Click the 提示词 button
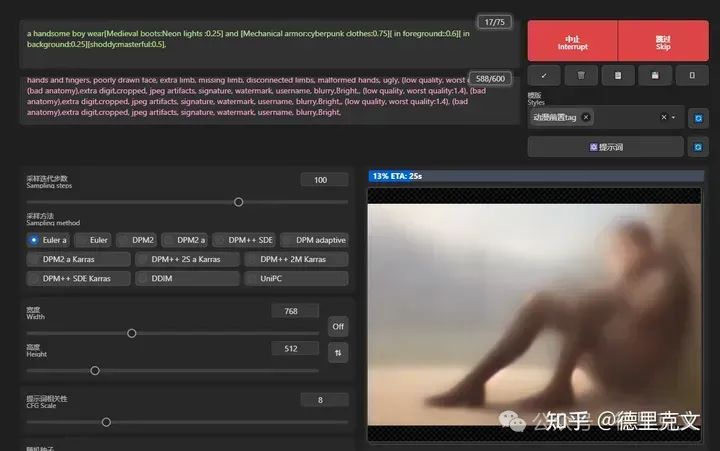Viewport: 720px width, 451px height. pos(606,147)
